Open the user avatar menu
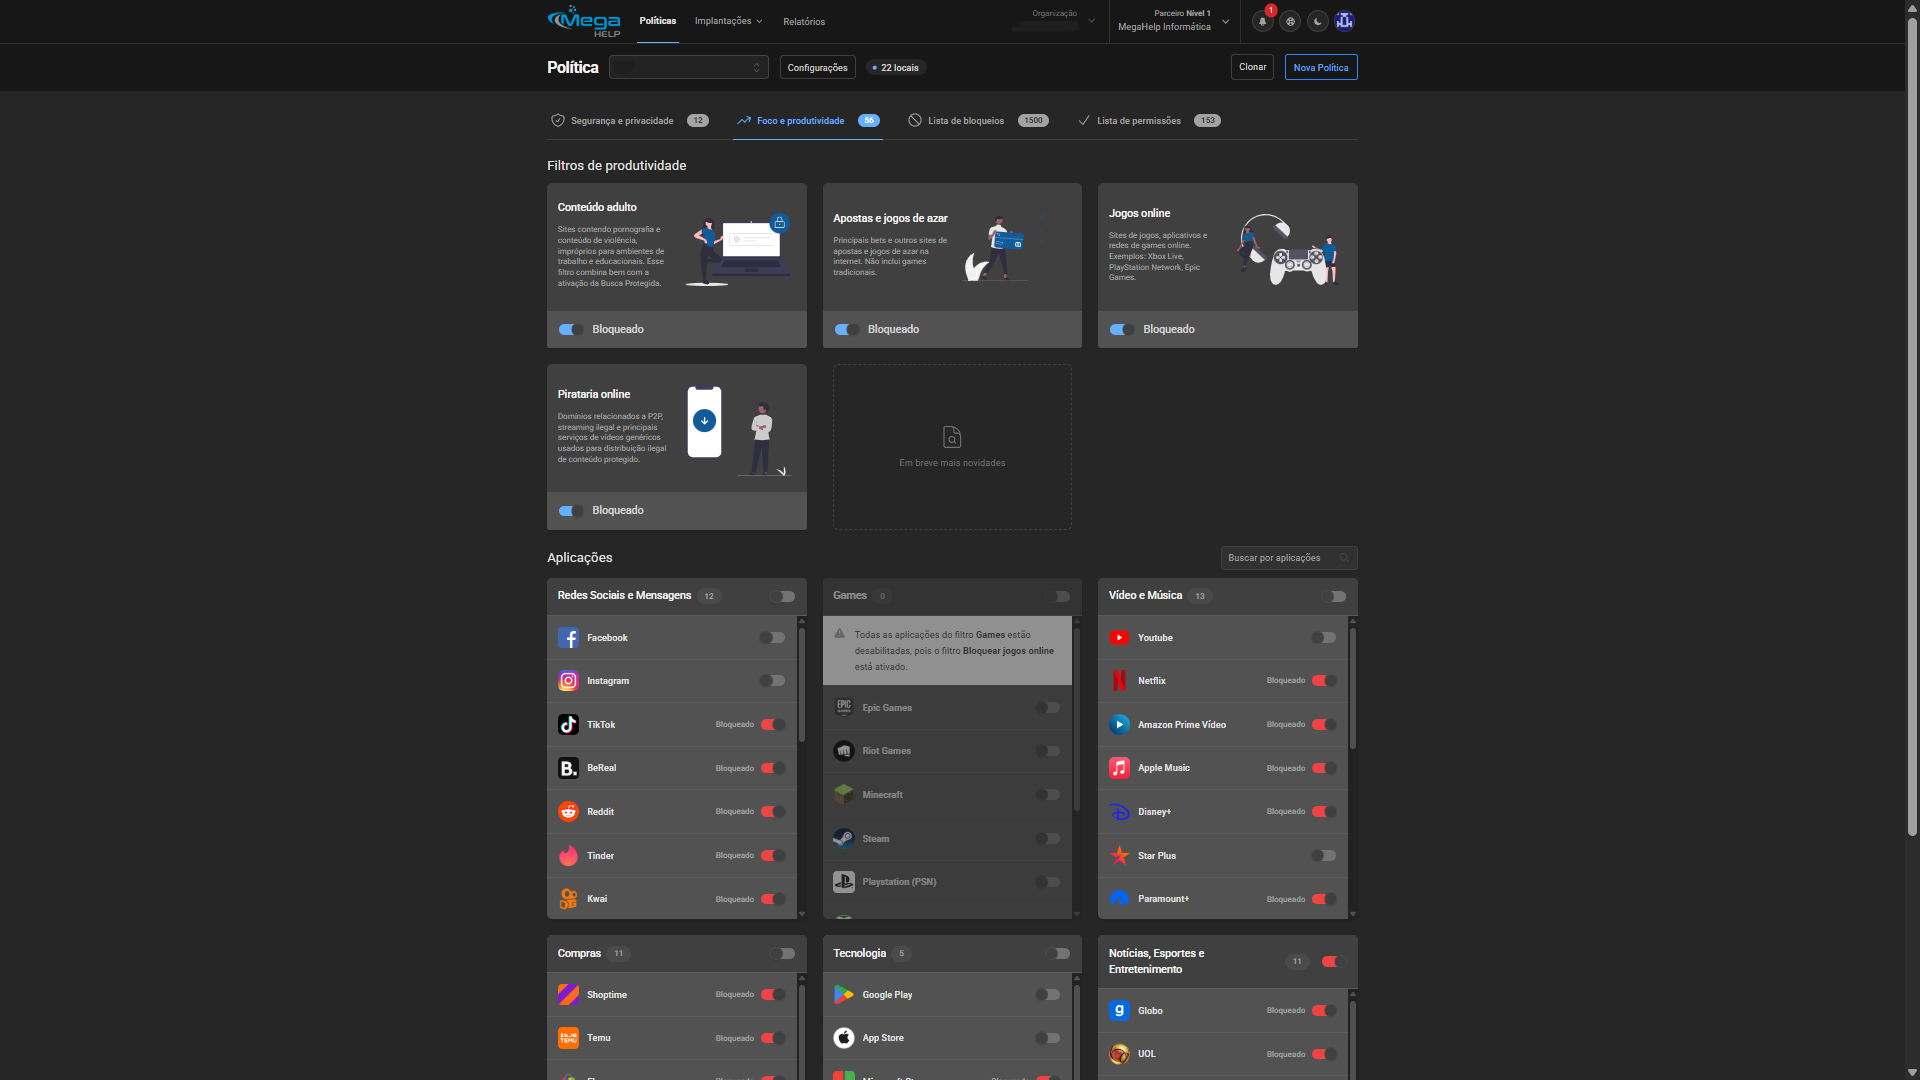 (x=1345, y=21)
